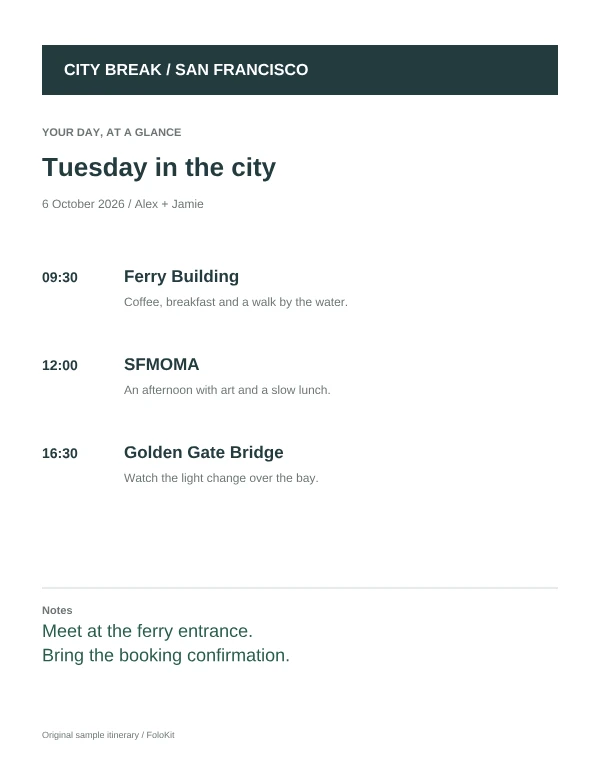Viewport: 600px width, 780px height.
Task: Select the Original sample itinerary footer
Action: 108,735
